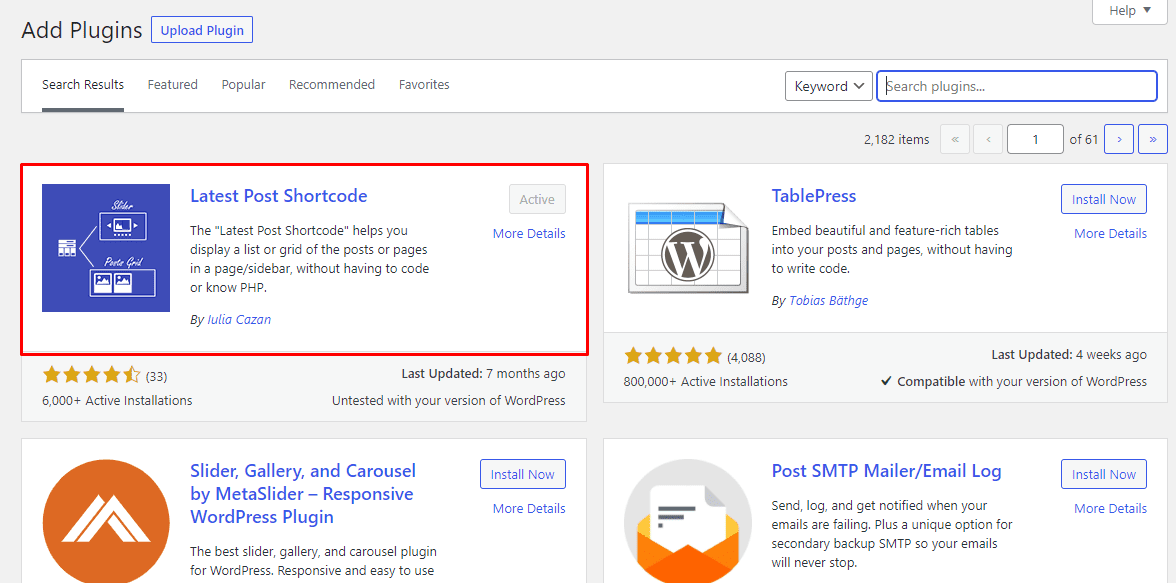The height and width of the screenshot is (583, 1176).
Task: Click the Post SMTP envelope icon
Action: click(x=688, y=521)
